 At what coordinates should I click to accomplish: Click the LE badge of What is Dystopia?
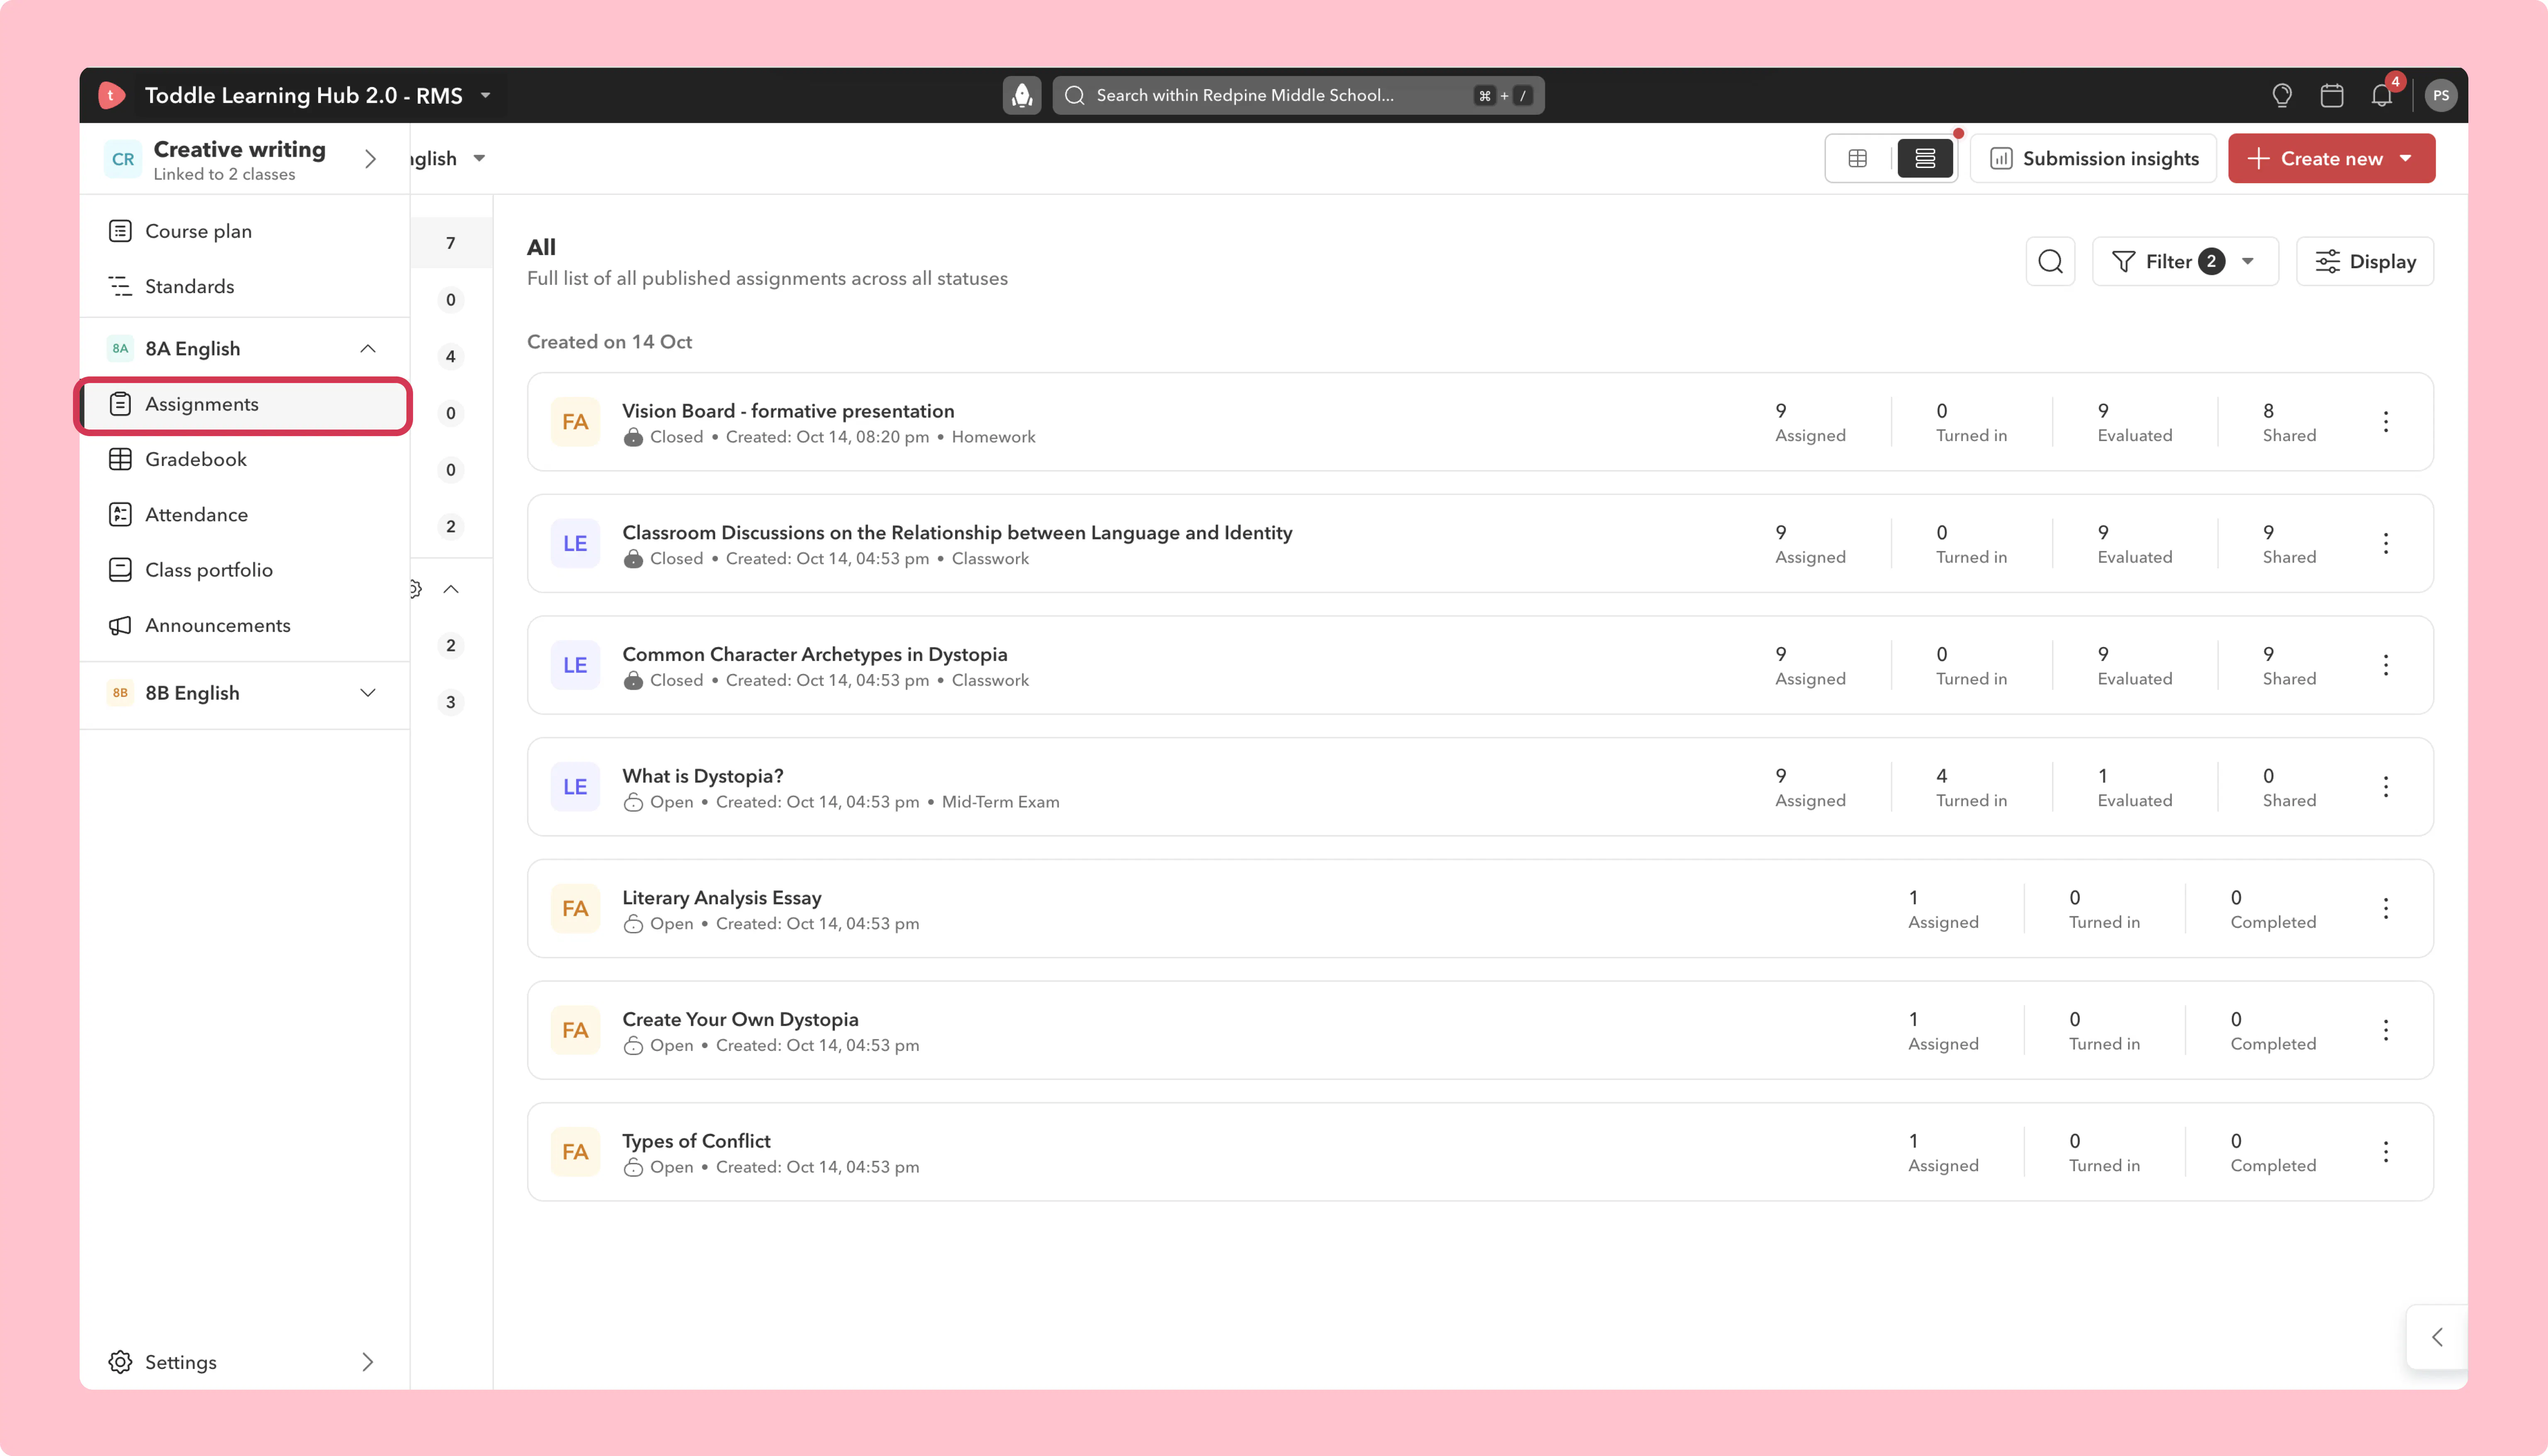point(575,787)
